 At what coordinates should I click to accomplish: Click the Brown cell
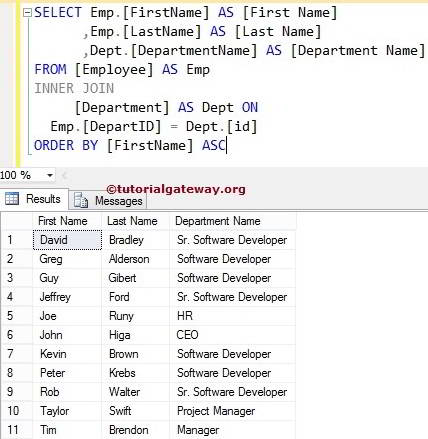pyautogui.click(x=136, y=354)
